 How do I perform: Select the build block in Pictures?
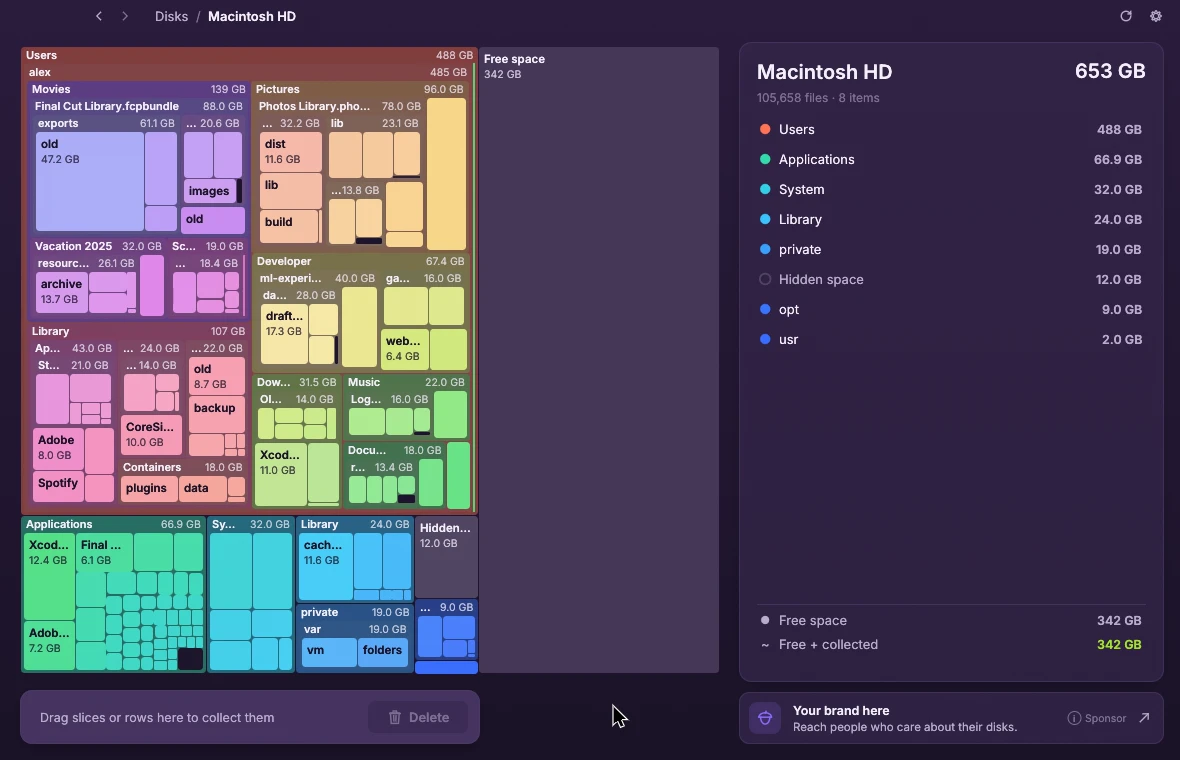click(x=290, y=226)
